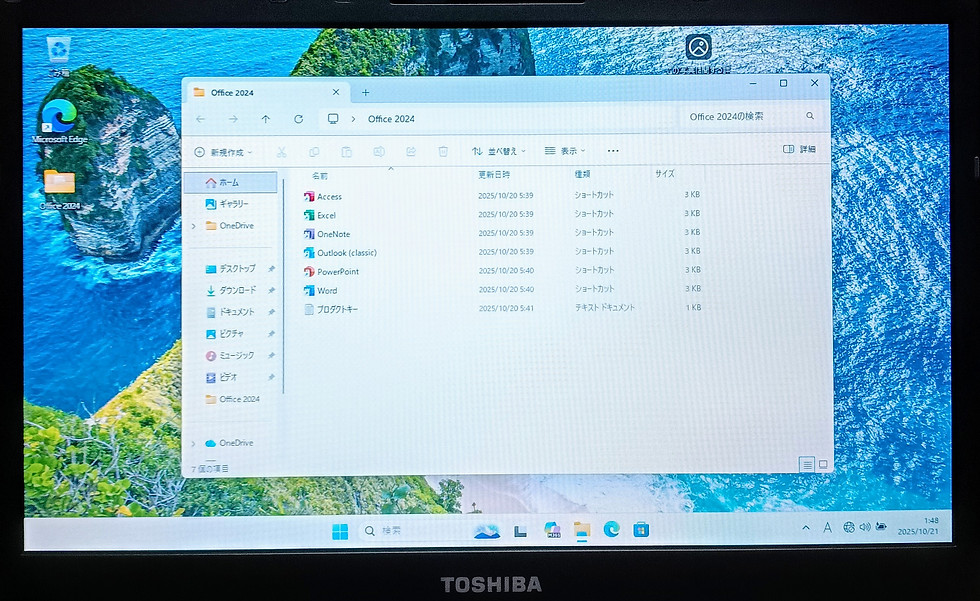Sort by the 種類 column header
Image resolution: width=980 pixels, height=601 pixels.
coord(582,174)
